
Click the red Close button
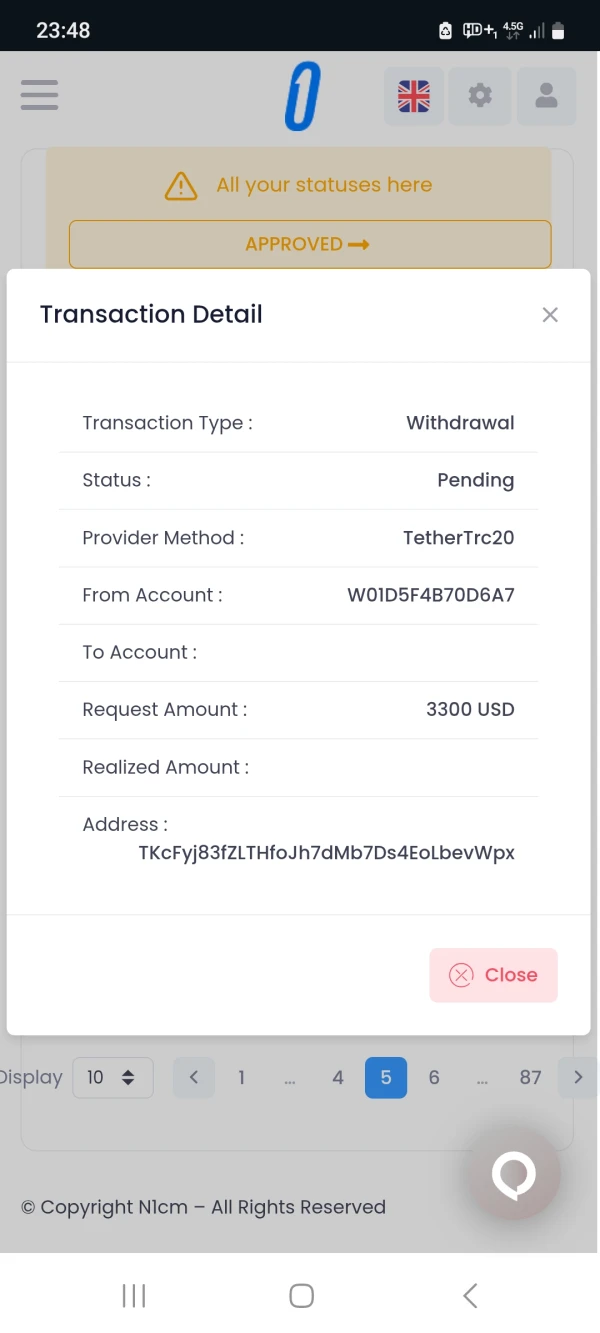(493, 975)
